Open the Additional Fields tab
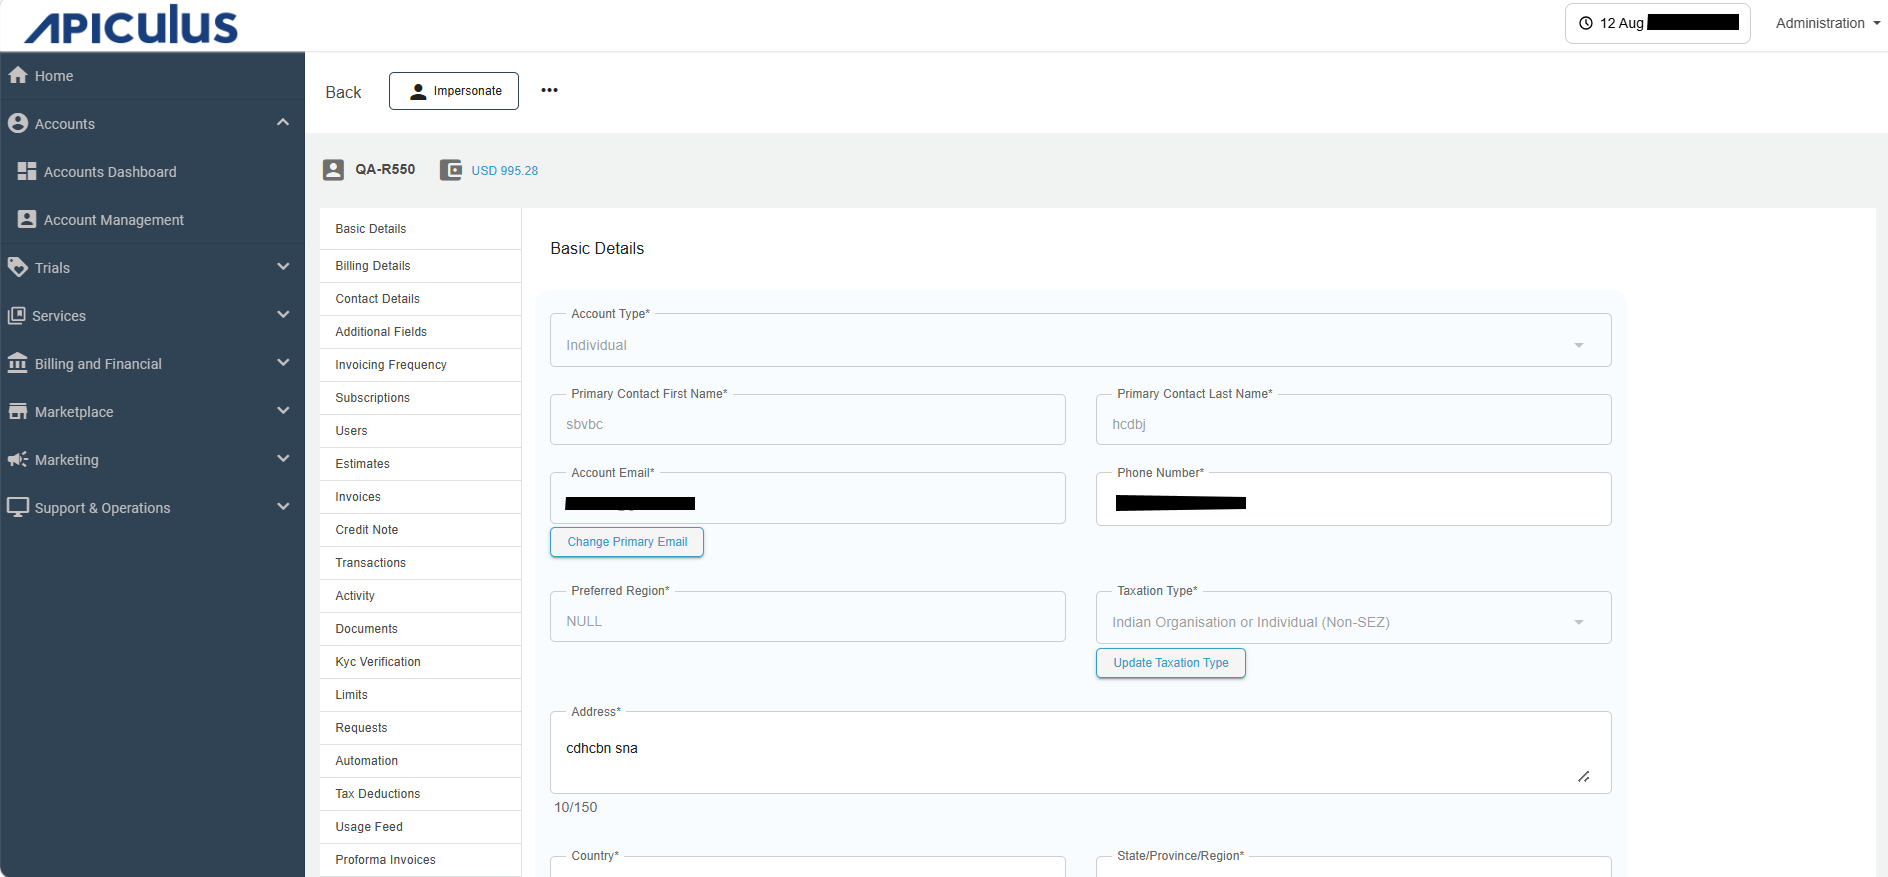1888x877 pixels. click(x=420, y=332)
